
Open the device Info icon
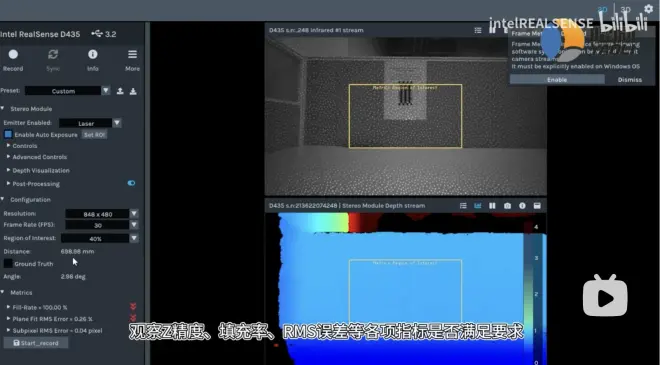click(x=93, y=54)
